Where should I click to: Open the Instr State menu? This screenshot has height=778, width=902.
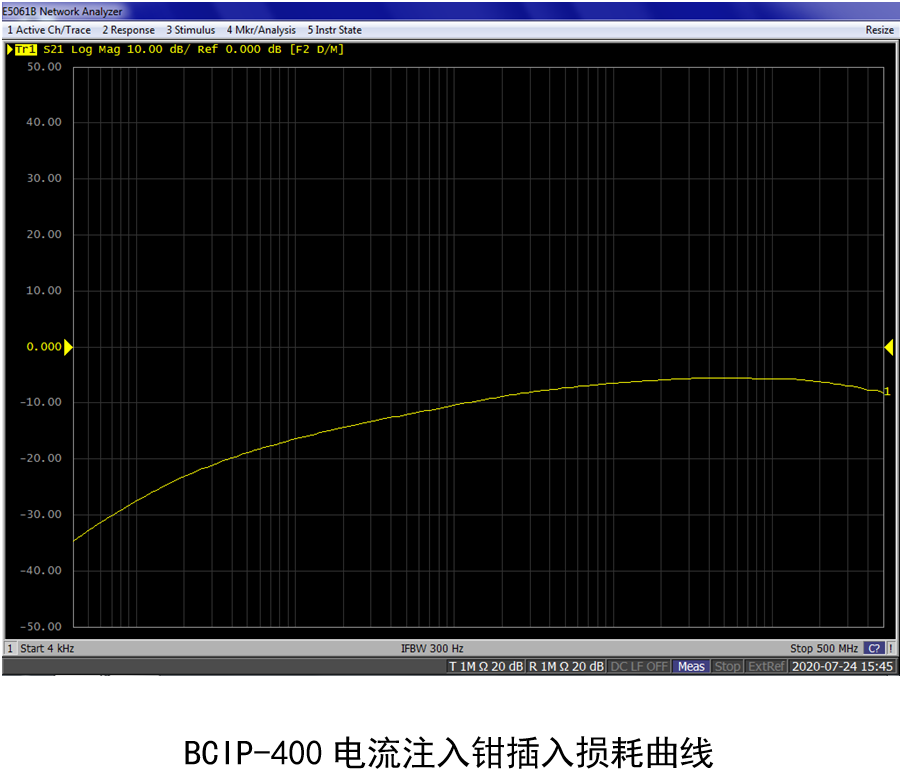(334, 30)
